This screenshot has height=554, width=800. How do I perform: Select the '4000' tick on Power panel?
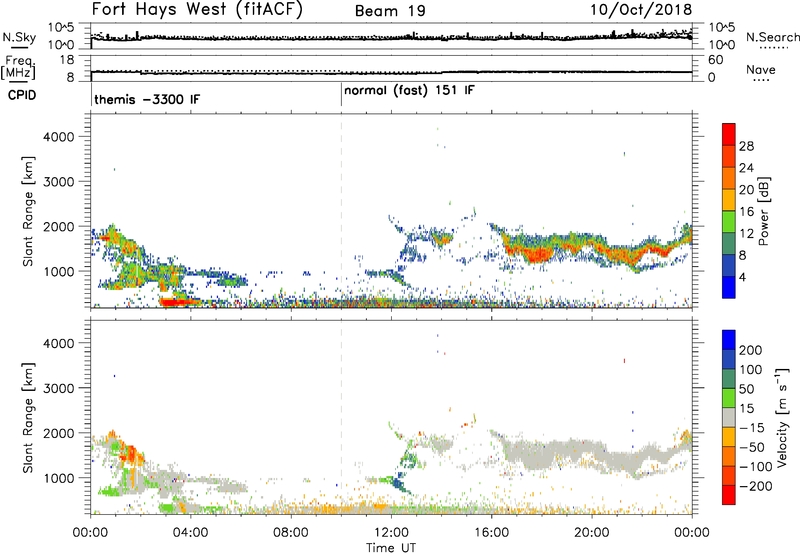click(x=58, y=137)
